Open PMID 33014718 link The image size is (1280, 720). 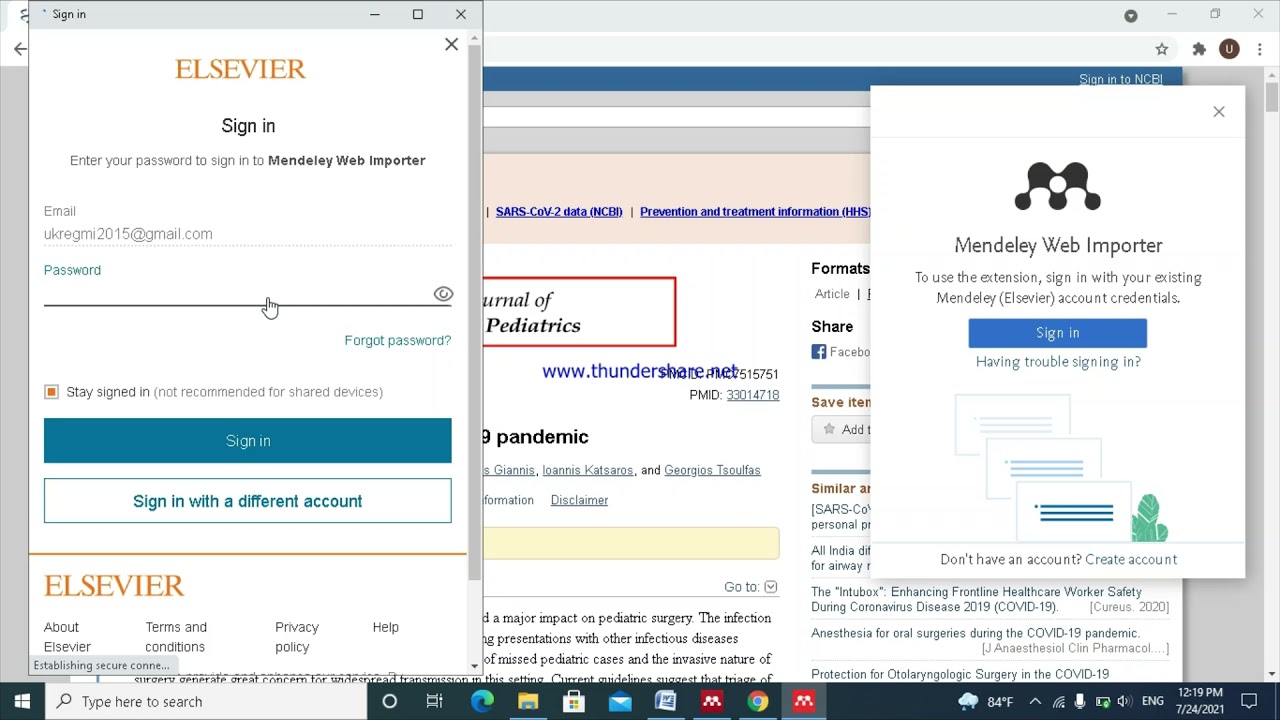point(753,395)
